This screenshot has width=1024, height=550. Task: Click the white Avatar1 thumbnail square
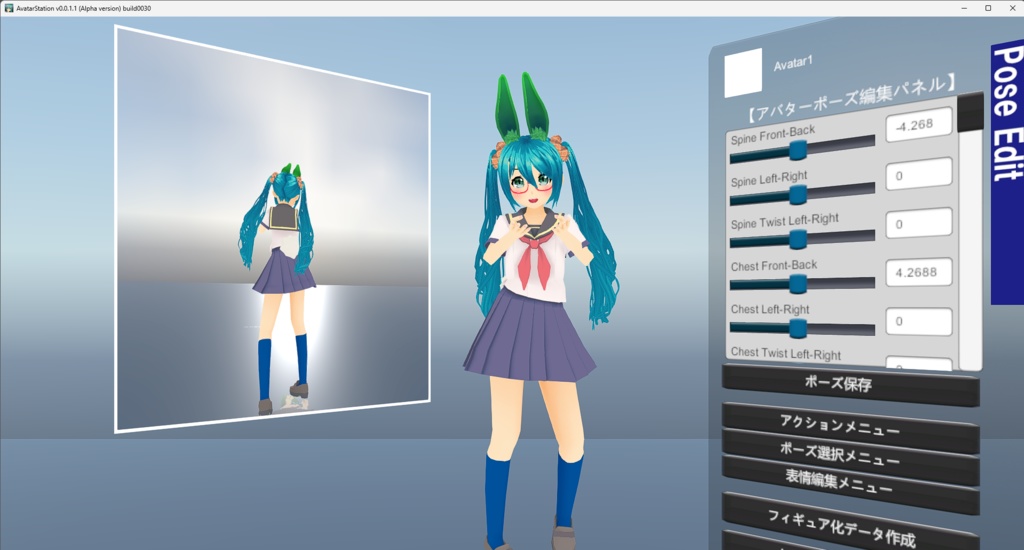[743, 73]
